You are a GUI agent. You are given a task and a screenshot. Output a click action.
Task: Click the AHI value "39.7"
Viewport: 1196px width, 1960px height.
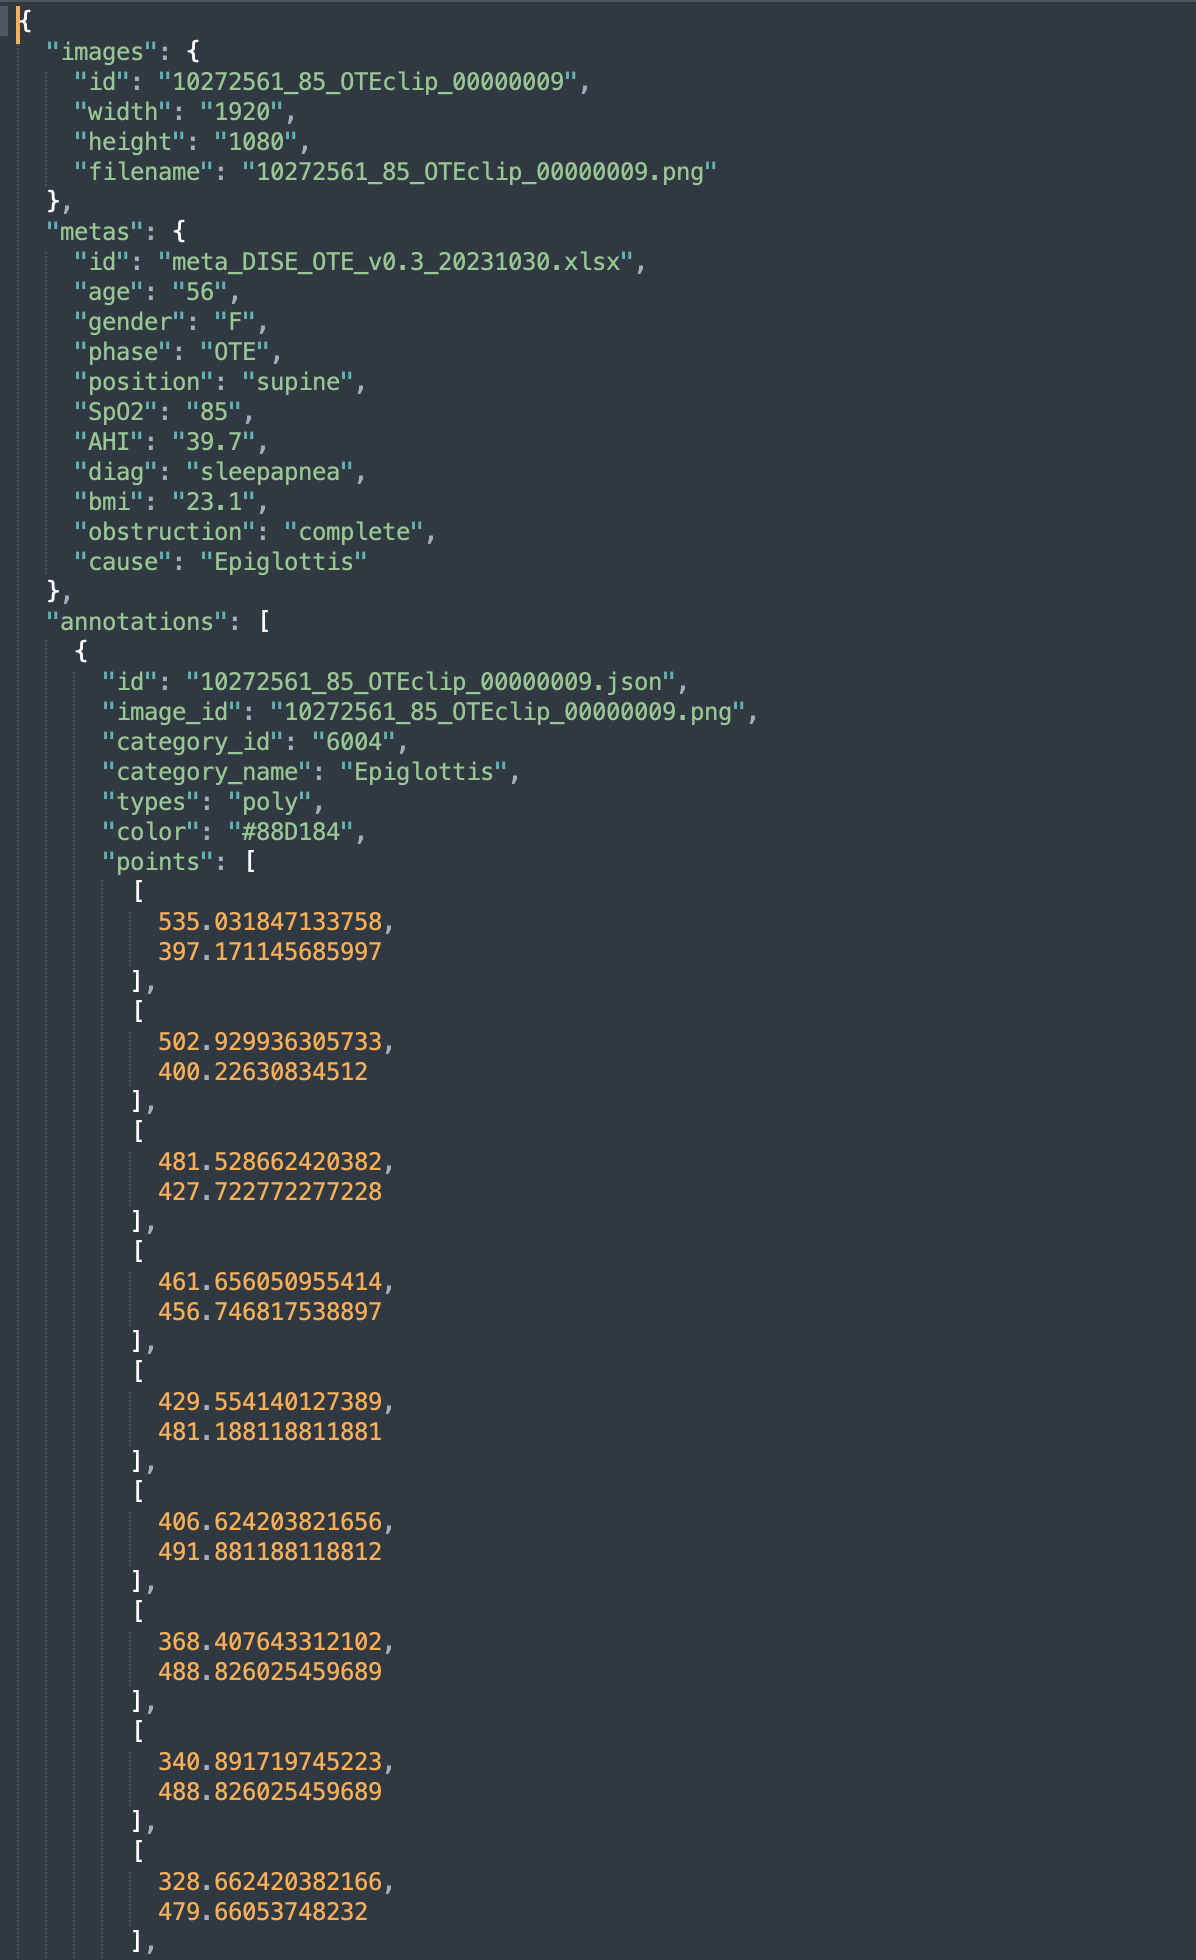[213, 442]
